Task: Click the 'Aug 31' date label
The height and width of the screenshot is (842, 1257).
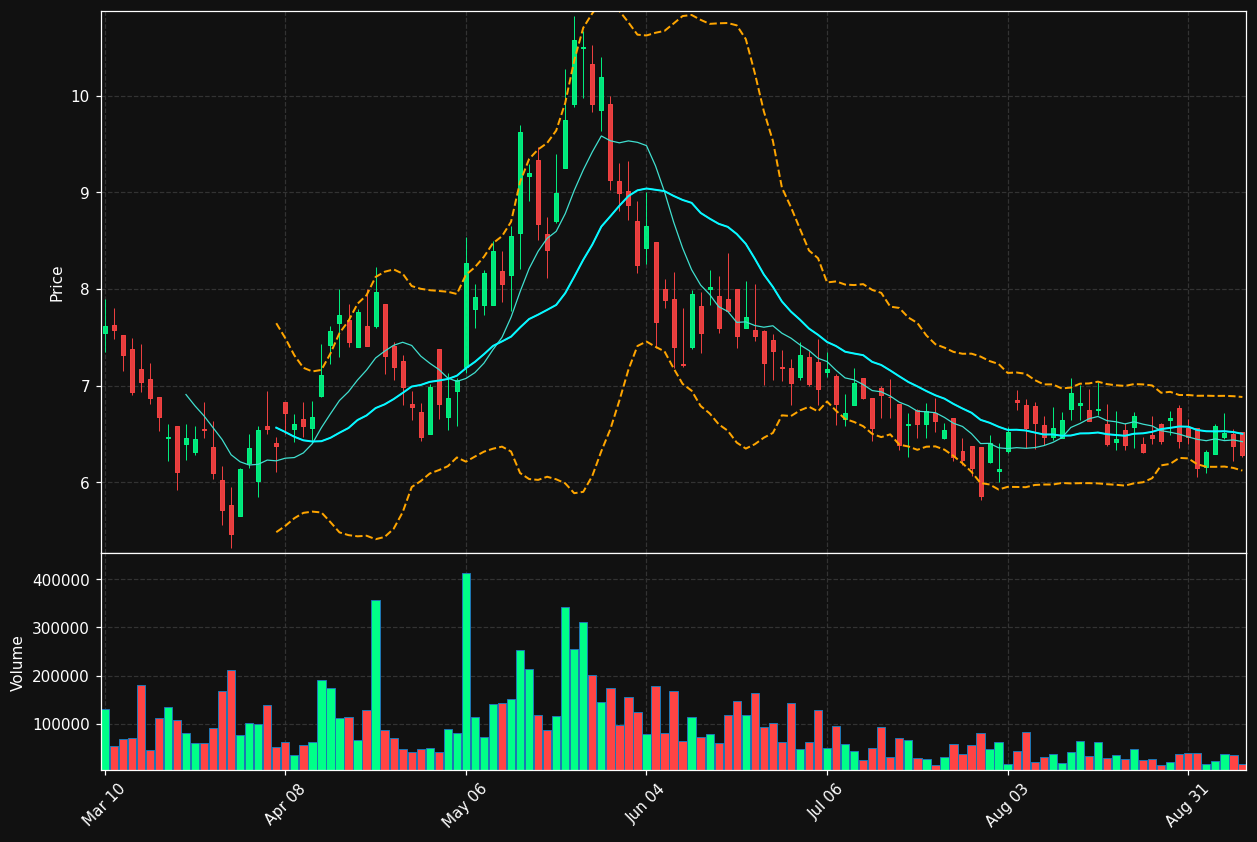Action: click(x=1187, y=804)
